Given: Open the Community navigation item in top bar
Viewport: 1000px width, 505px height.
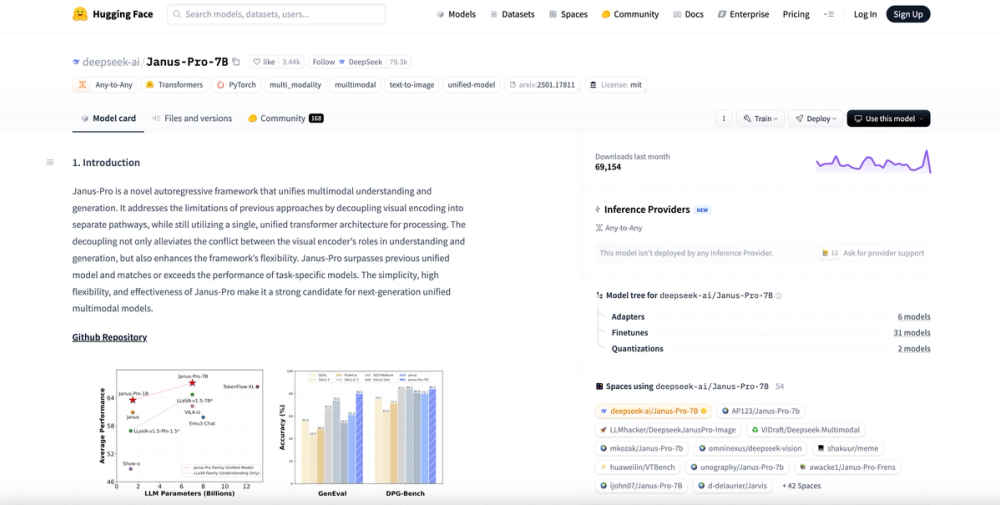Looking at the screenshot, I should [x=630, y=14].
